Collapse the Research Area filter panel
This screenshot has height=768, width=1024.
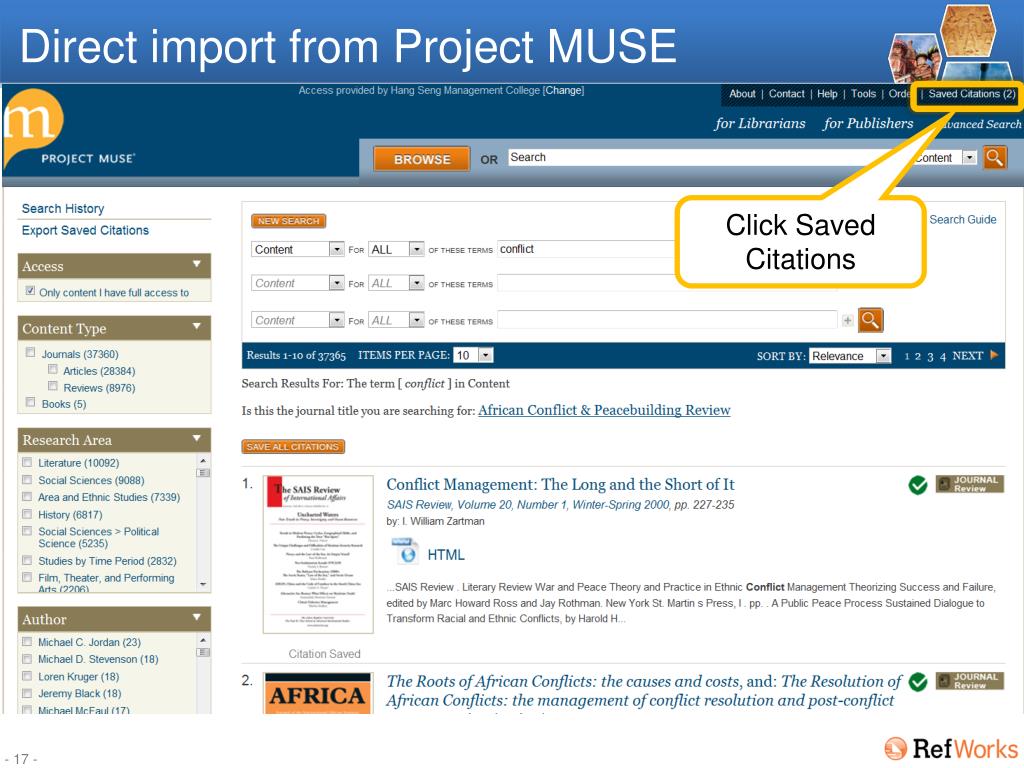pos(197,438)
